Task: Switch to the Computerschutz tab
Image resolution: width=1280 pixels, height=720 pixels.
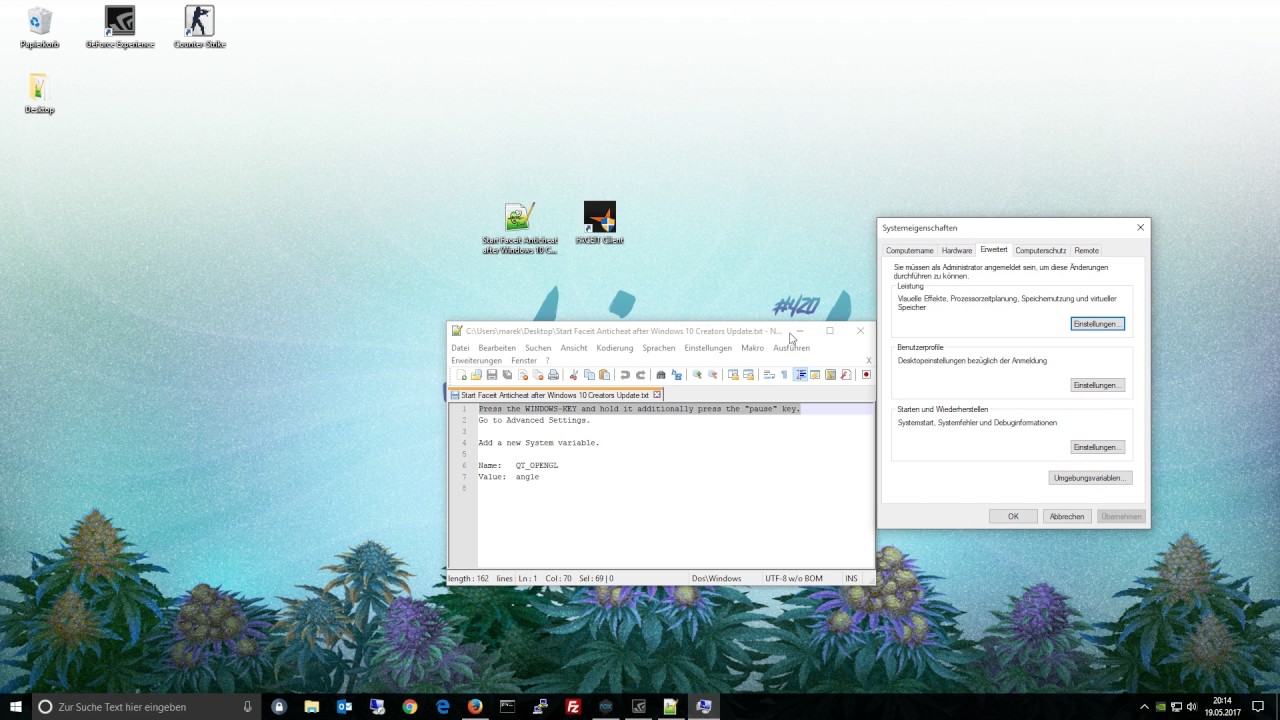Action: click(x=1041, y=250)
